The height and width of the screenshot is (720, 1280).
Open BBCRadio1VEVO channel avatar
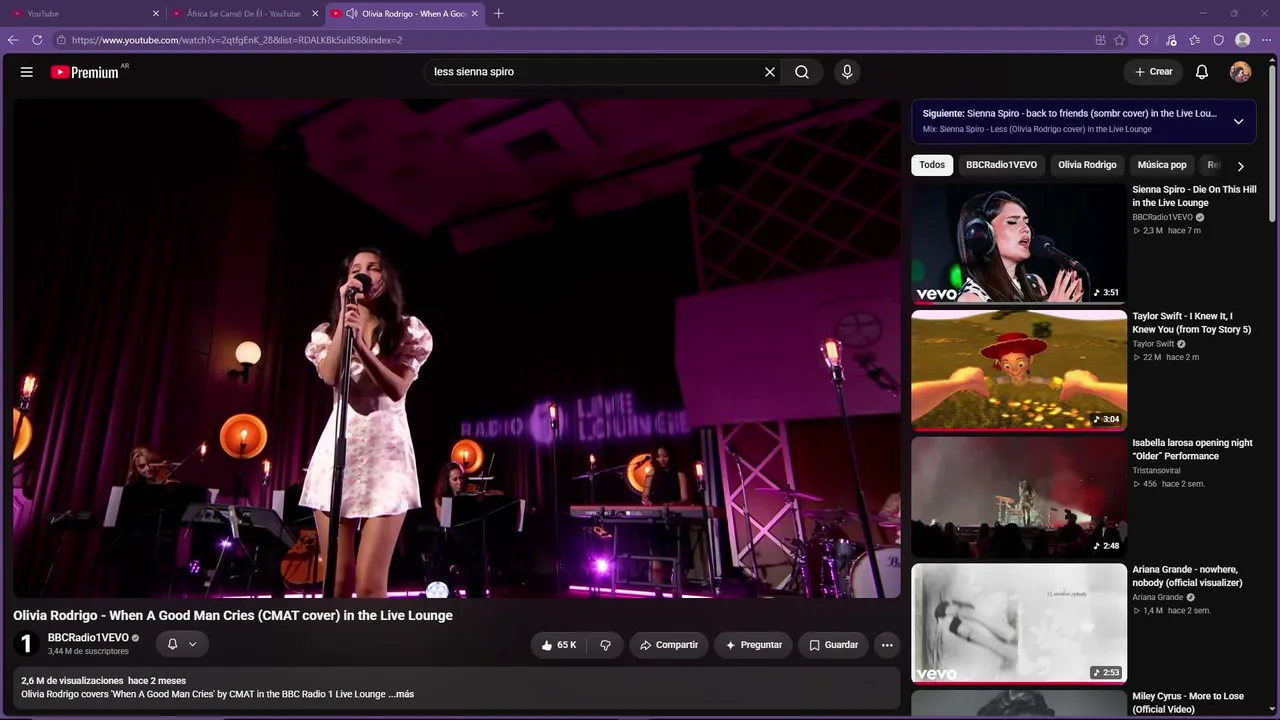point(27,644)
